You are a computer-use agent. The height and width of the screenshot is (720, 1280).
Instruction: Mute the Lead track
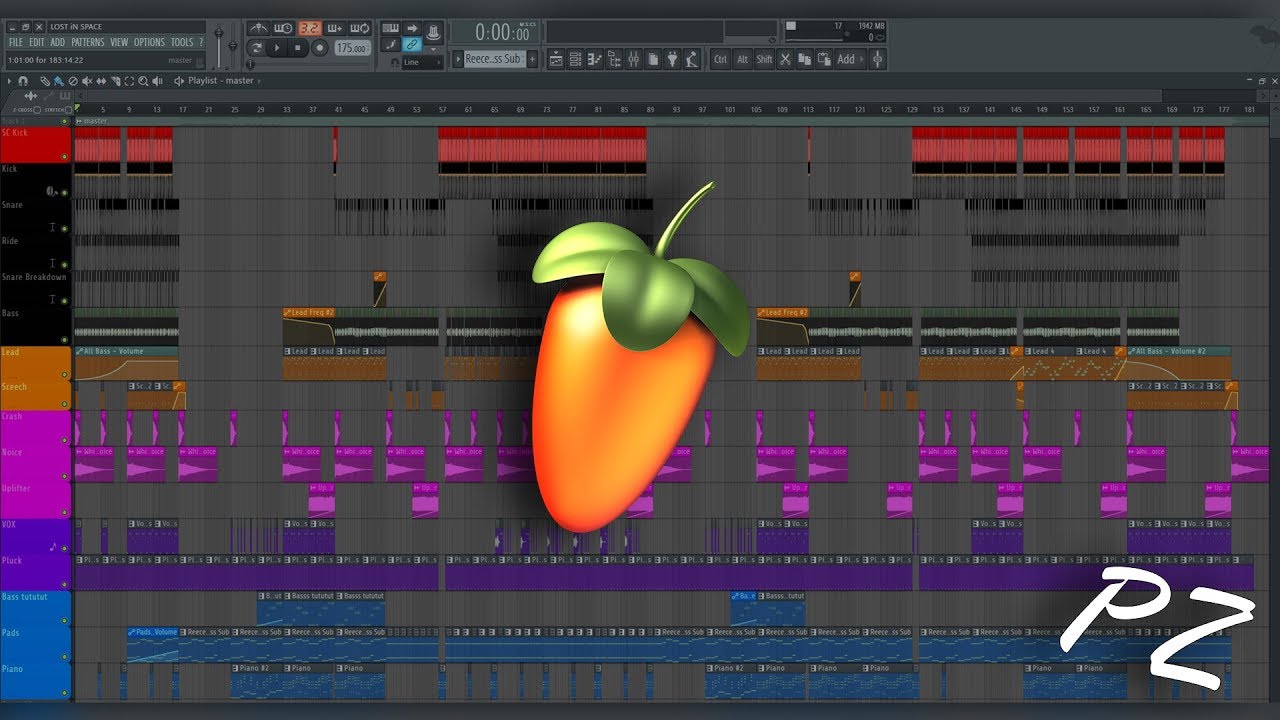click(x=65, y=375)
